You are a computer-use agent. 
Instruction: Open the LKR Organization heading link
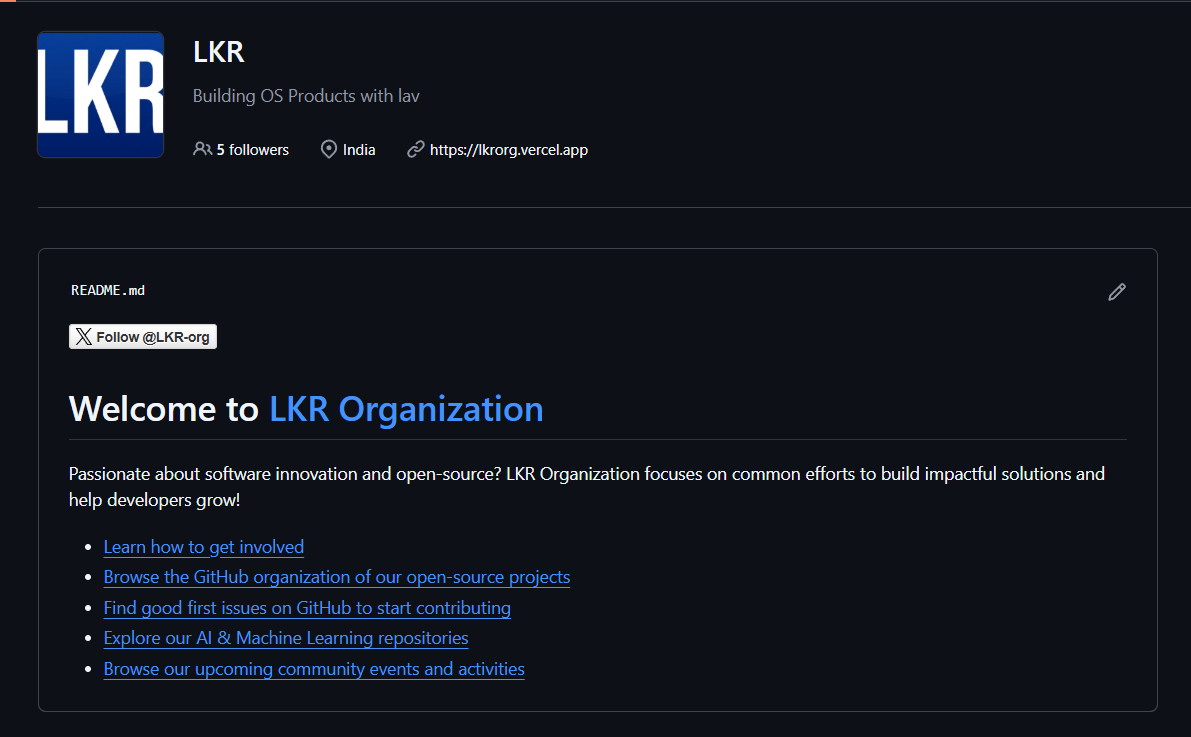coord(406,409)
